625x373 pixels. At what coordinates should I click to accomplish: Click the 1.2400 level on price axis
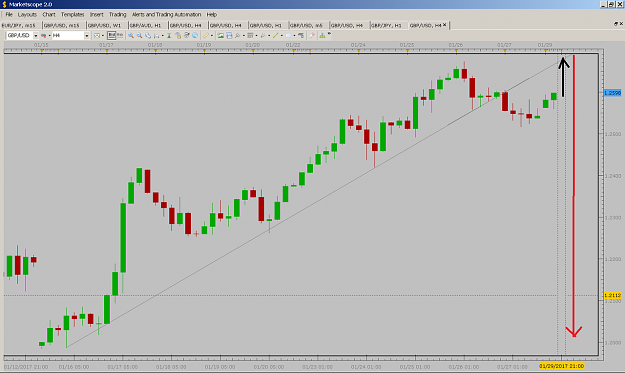click(613, 176)
